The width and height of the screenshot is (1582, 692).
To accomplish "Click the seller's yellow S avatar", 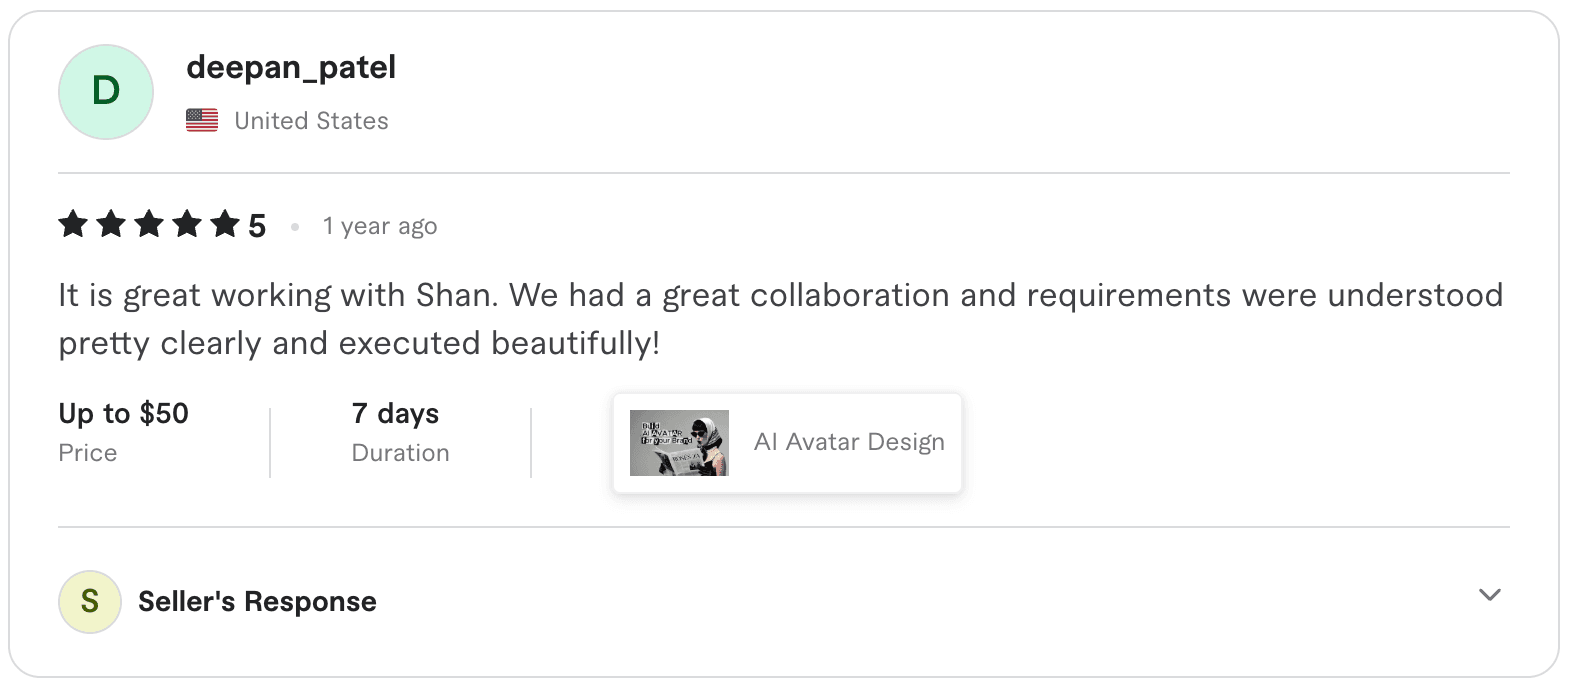I will [89, 601].
